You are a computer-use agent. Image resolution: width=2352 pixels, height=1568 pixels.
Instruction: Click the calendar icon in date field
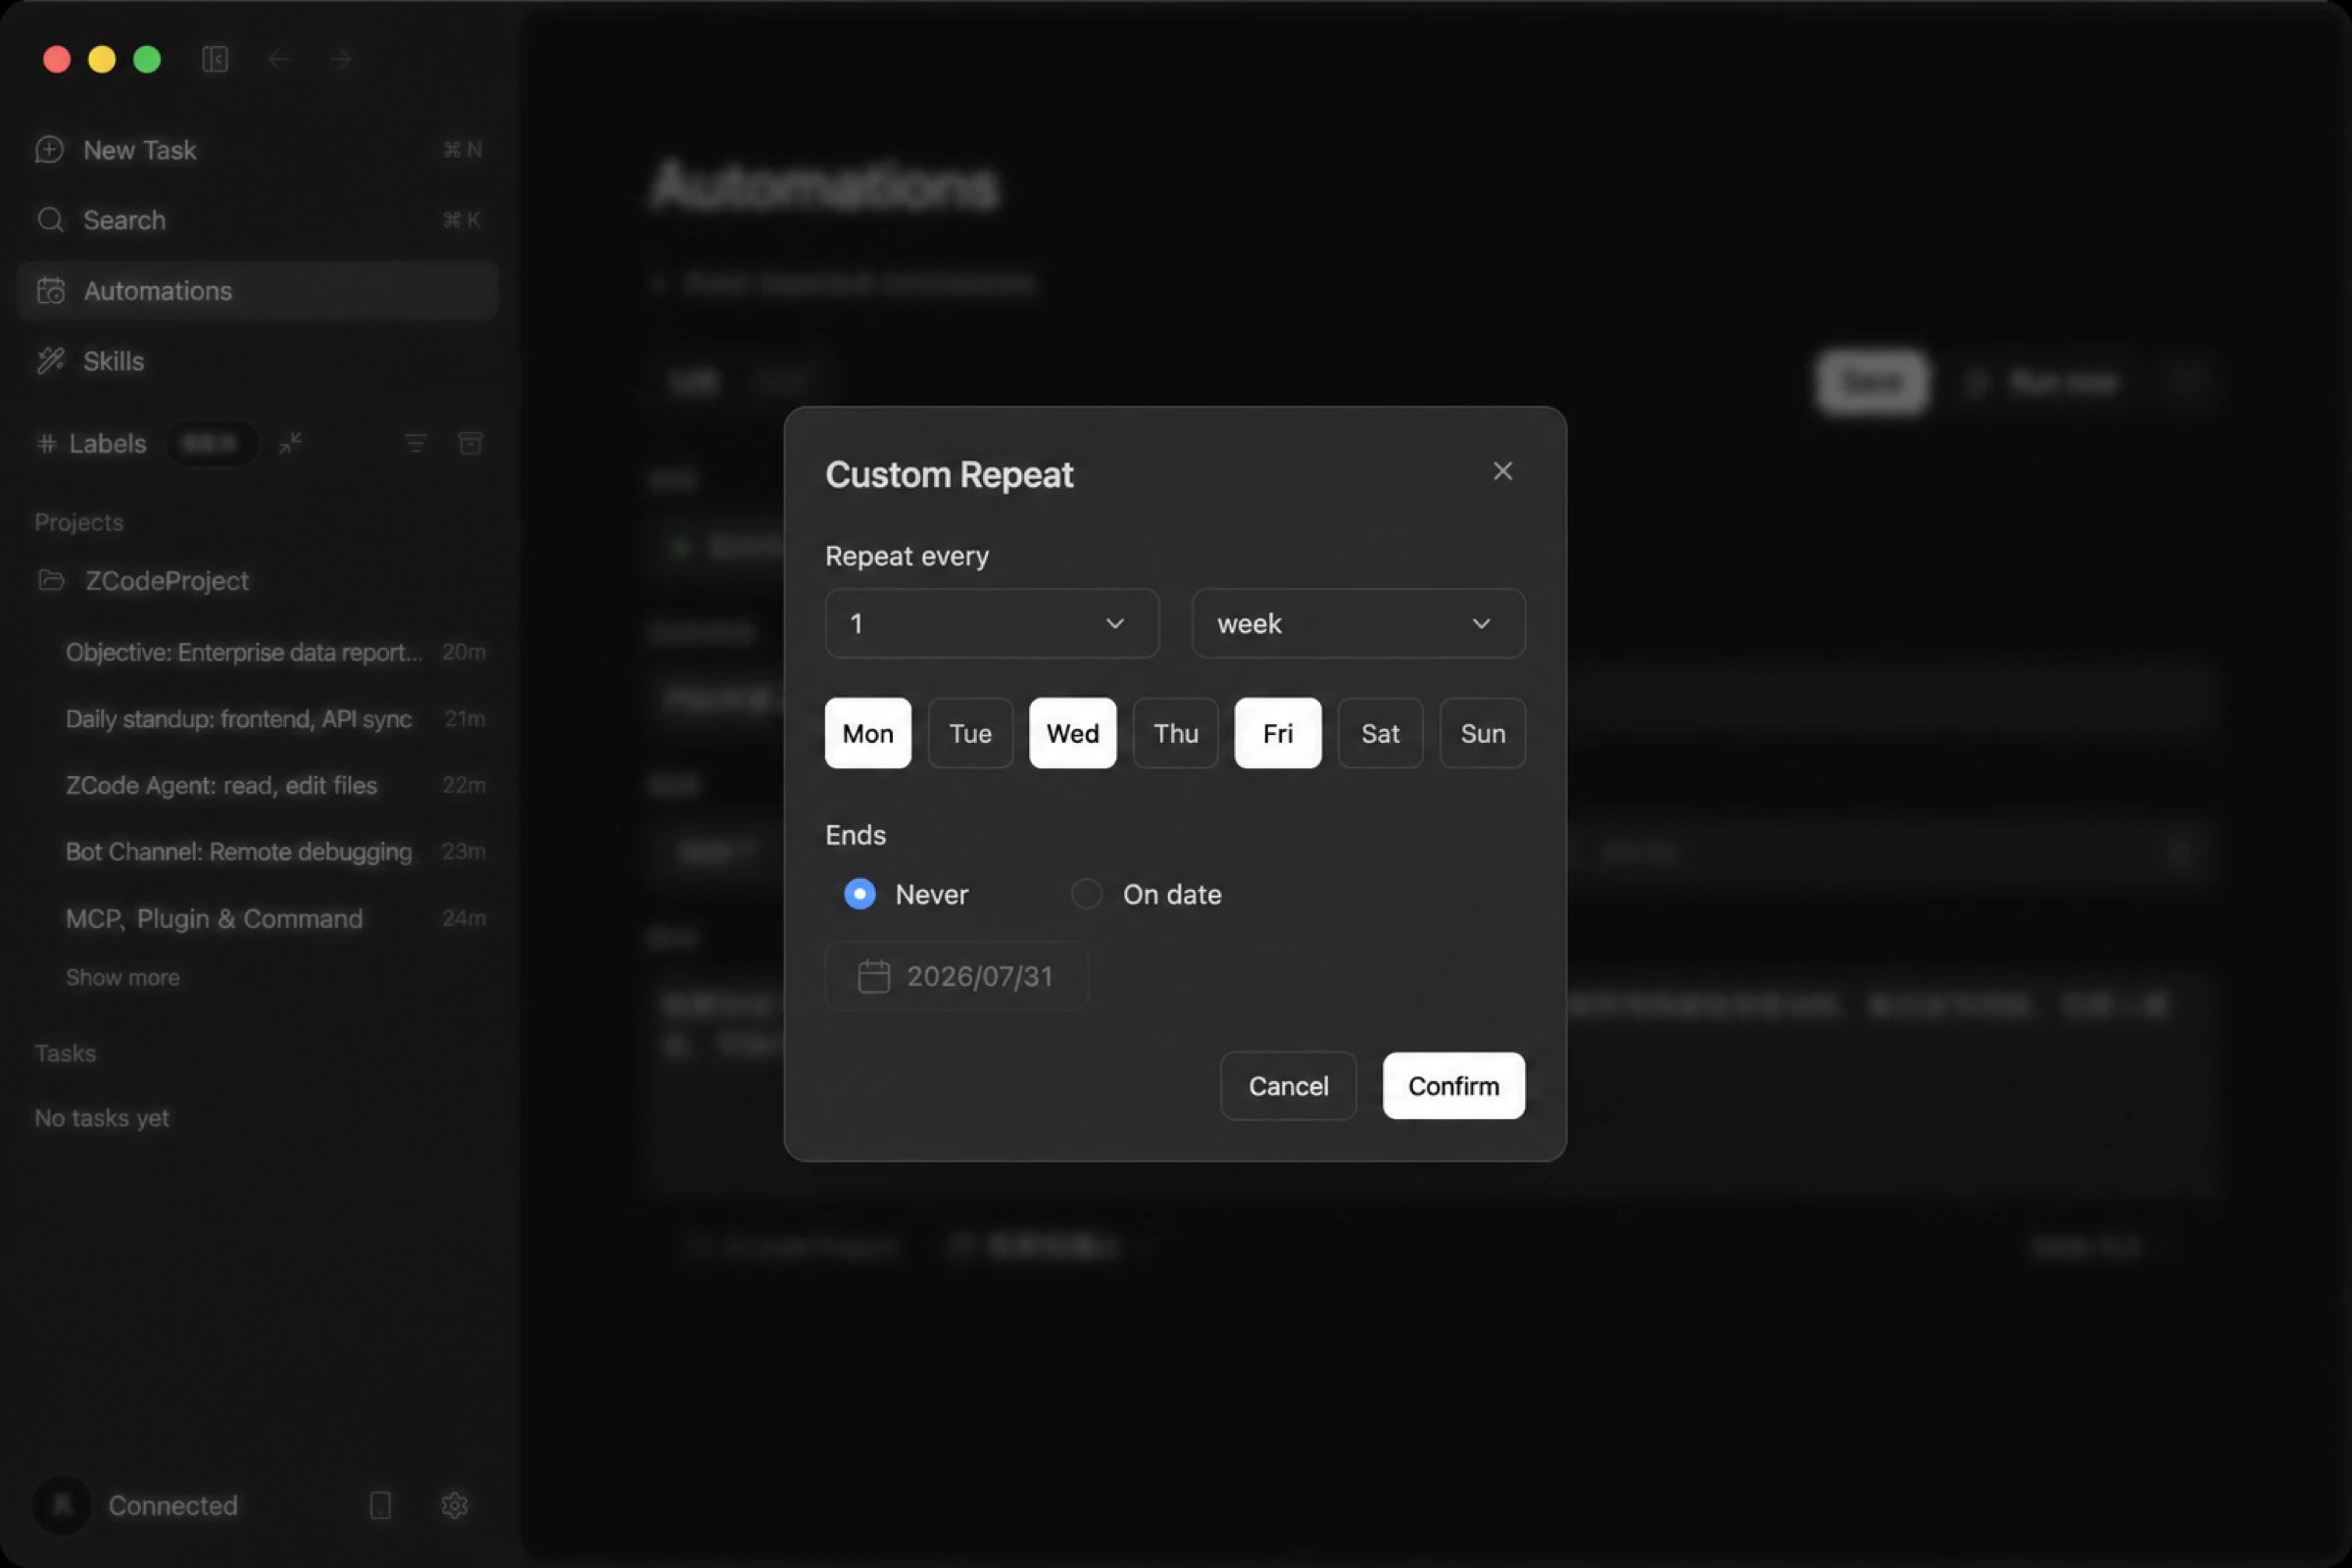[x=874, y=976]
